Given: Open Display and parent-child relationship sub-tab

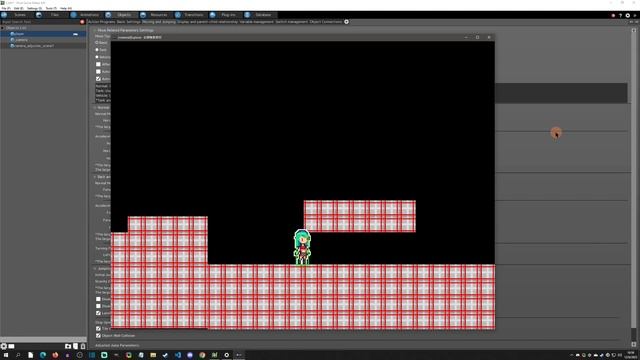Looking at the screenshot, I should pos(207,22).
